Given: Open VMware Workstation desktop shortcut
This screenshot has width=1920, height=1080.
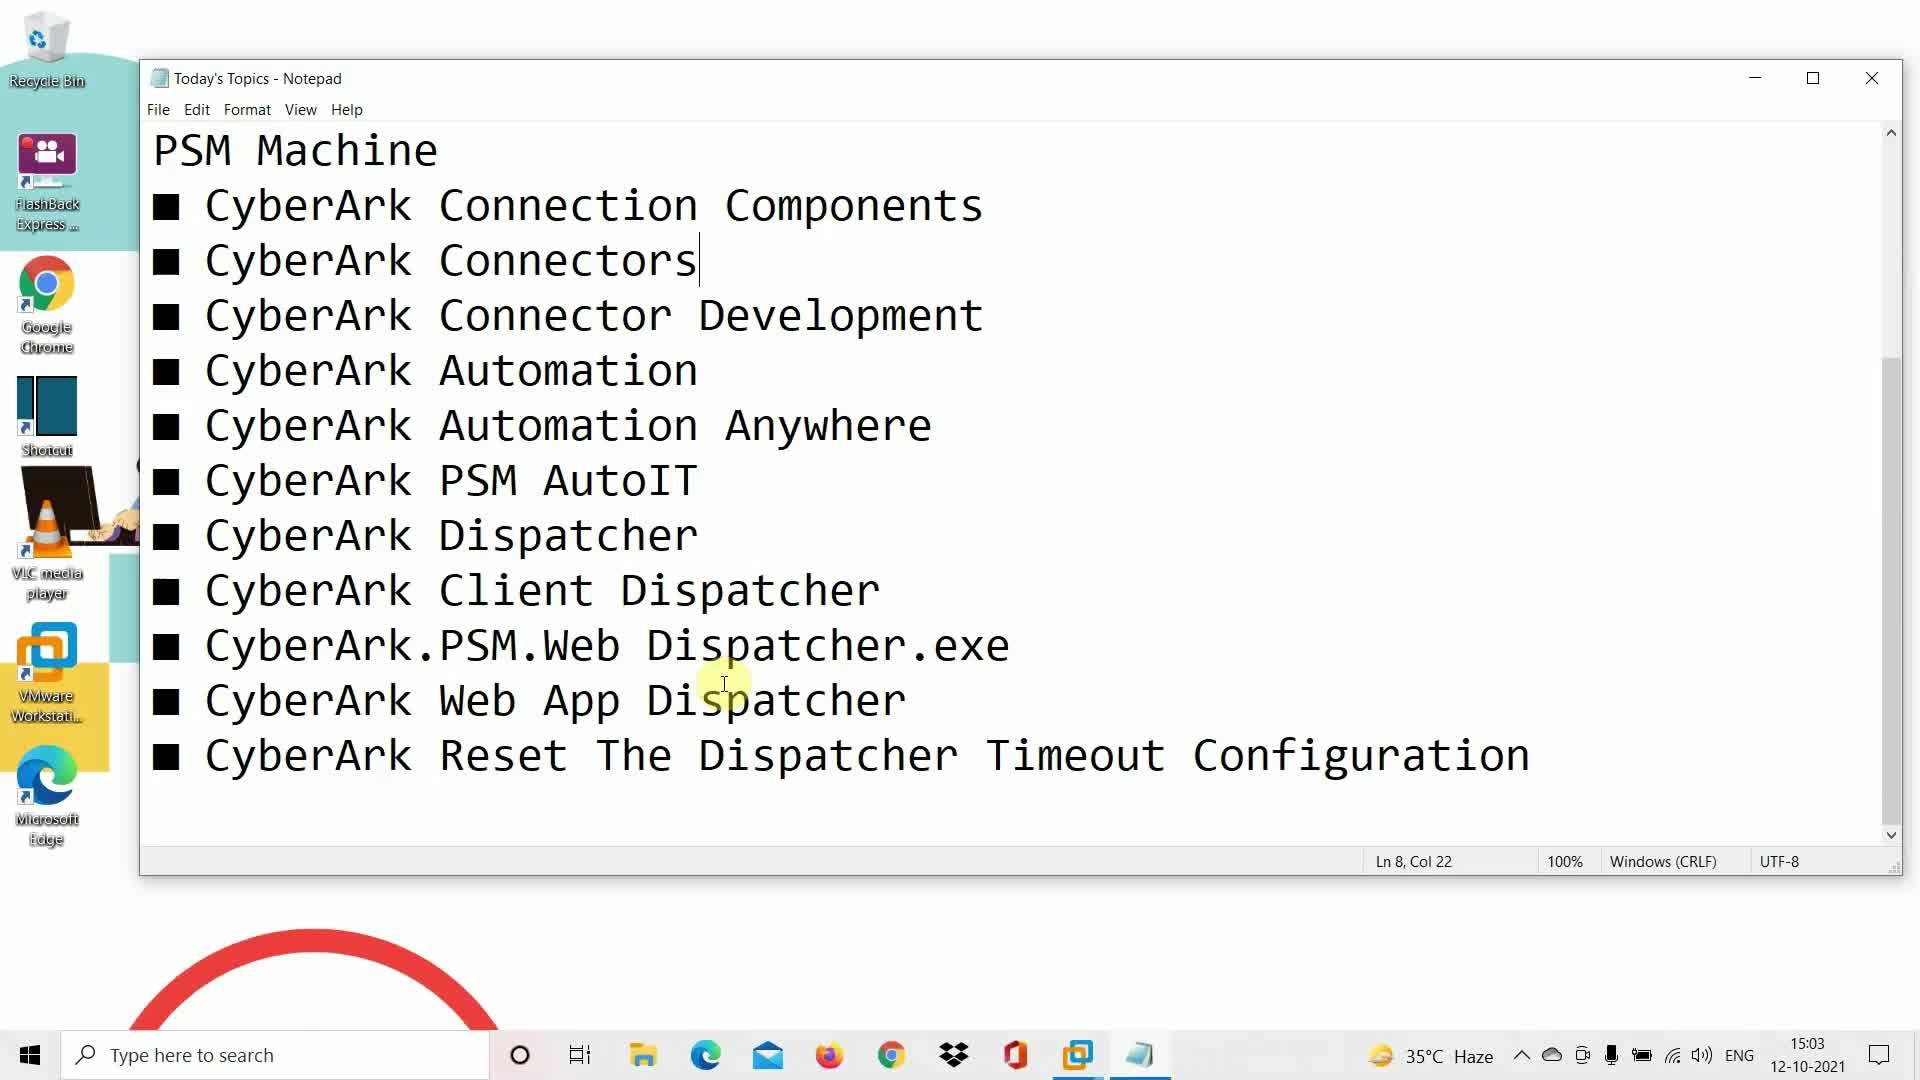Looking at the screenshot, I should pyautogui.click(x=46, y=673).
